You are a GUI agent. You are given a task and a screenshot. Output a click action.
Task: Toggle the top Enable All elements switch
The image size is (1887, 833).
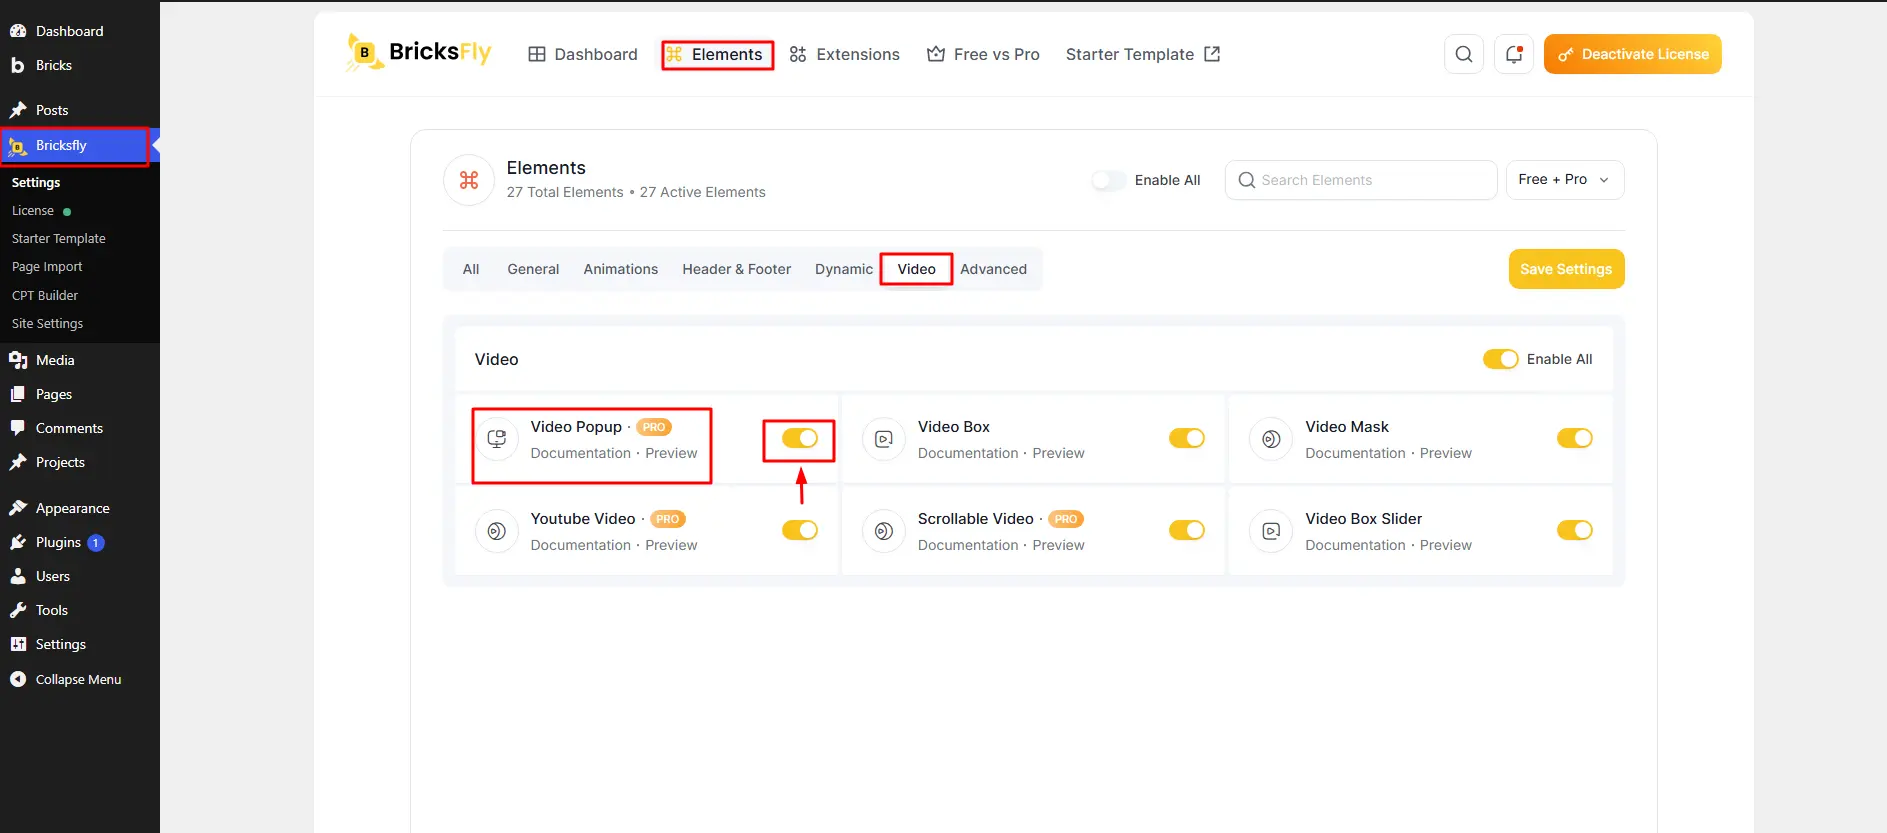[1108, 180]
